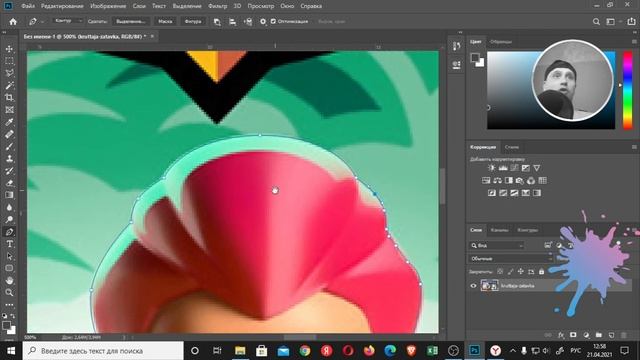Screen dimensions: 640x360
Task: Open the Файл menu
Action: click(28, 6)
